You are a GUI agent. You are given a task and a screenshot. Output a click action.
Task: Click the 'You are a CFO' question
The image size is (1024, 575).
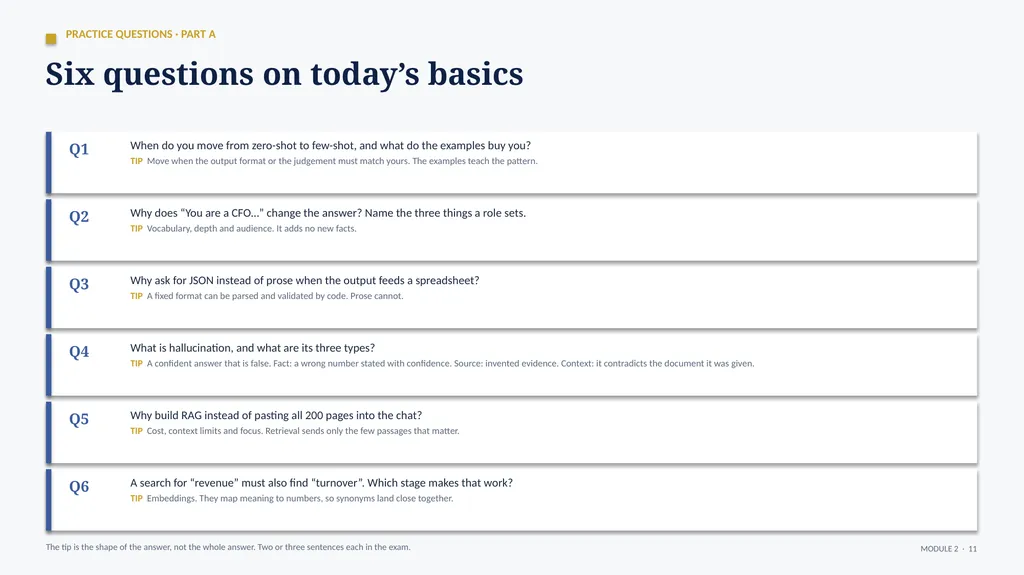(x=328, y=213)
